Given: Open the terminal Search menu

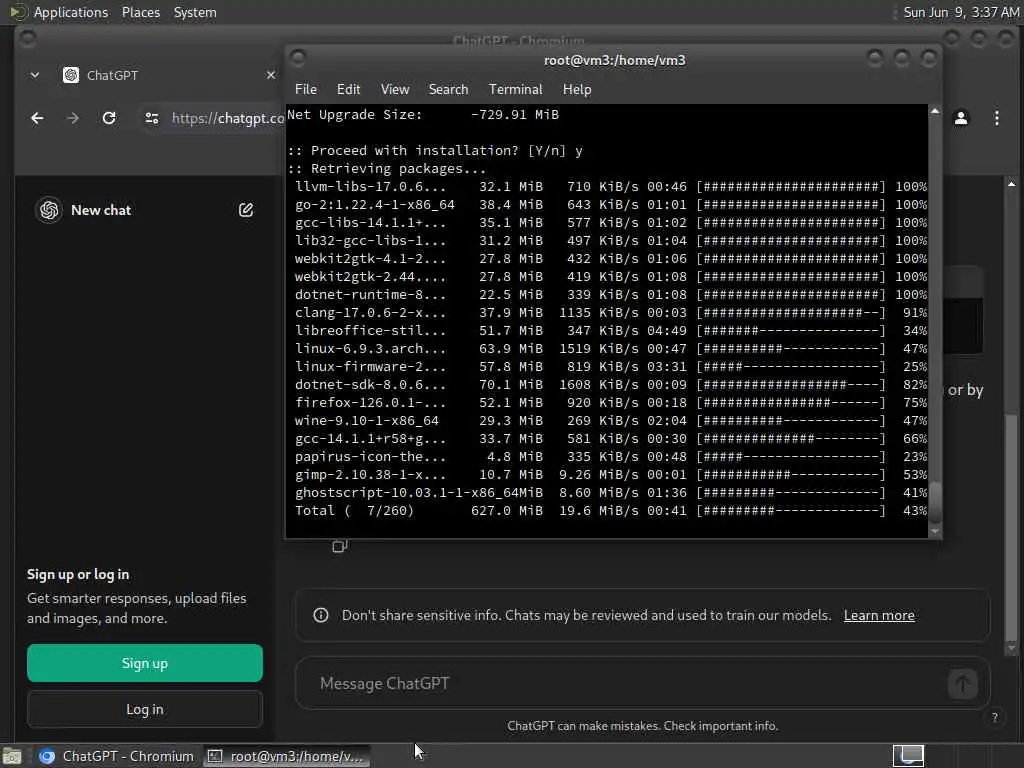Looking at the screenshot, I should click(448, 89).
